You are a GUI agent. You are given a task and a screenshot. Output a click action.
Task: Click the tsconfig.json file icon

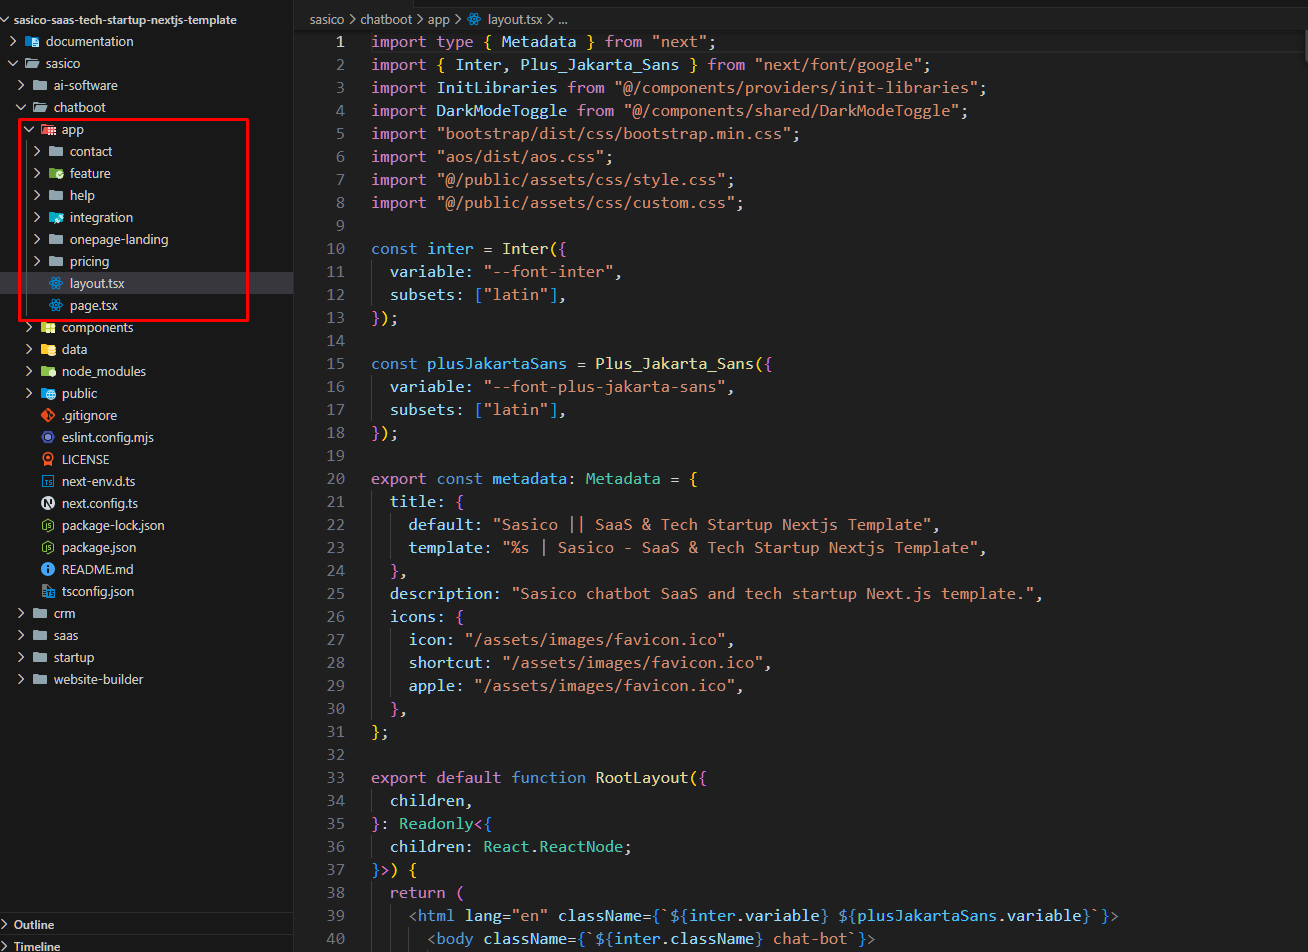click(48, 591)
